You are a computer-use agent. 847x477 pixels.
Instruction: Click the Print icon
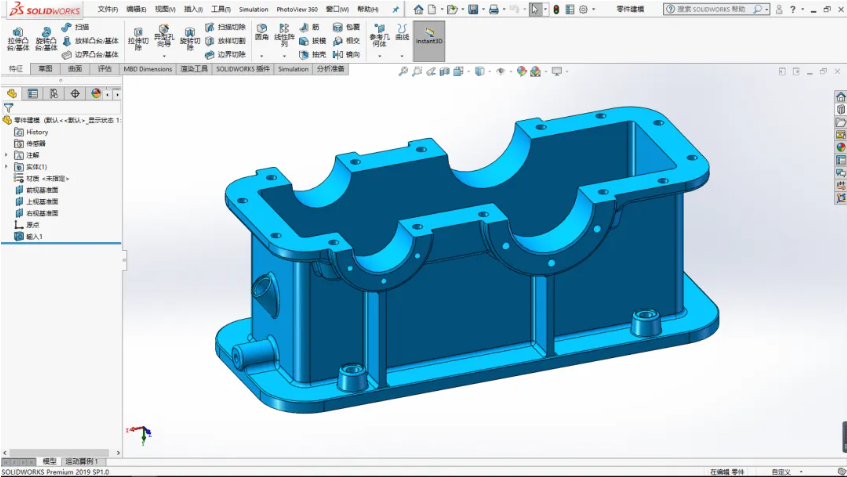(494, 9)
